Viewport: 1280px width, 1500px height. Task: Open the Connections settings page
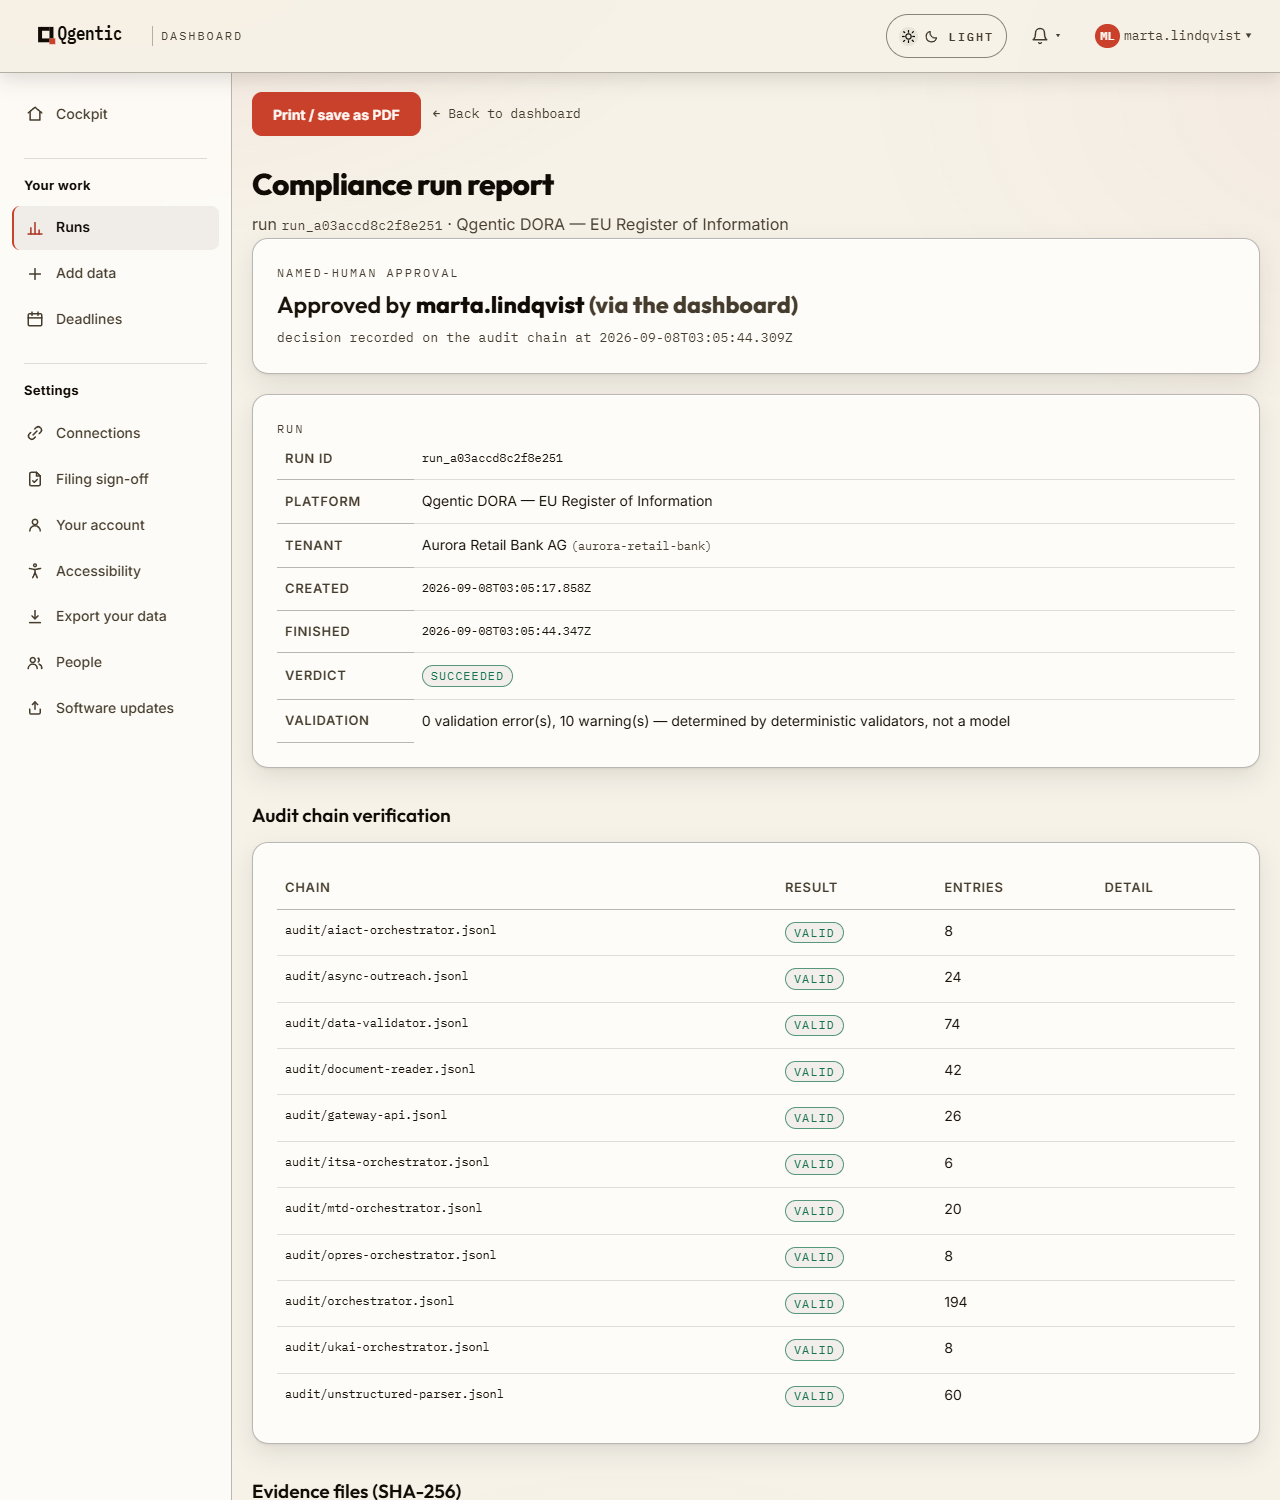116,433
